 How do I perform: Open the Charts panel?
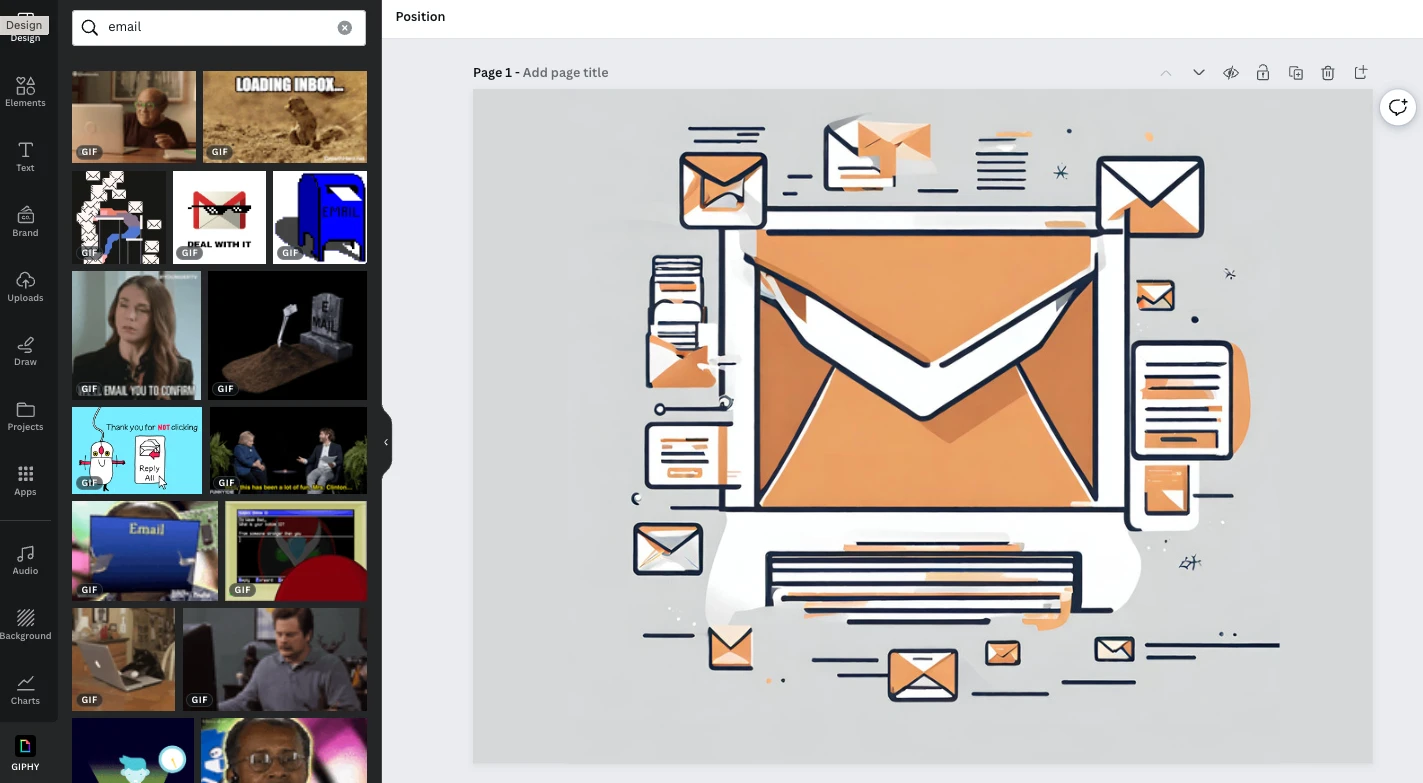[x=25, y=689]
